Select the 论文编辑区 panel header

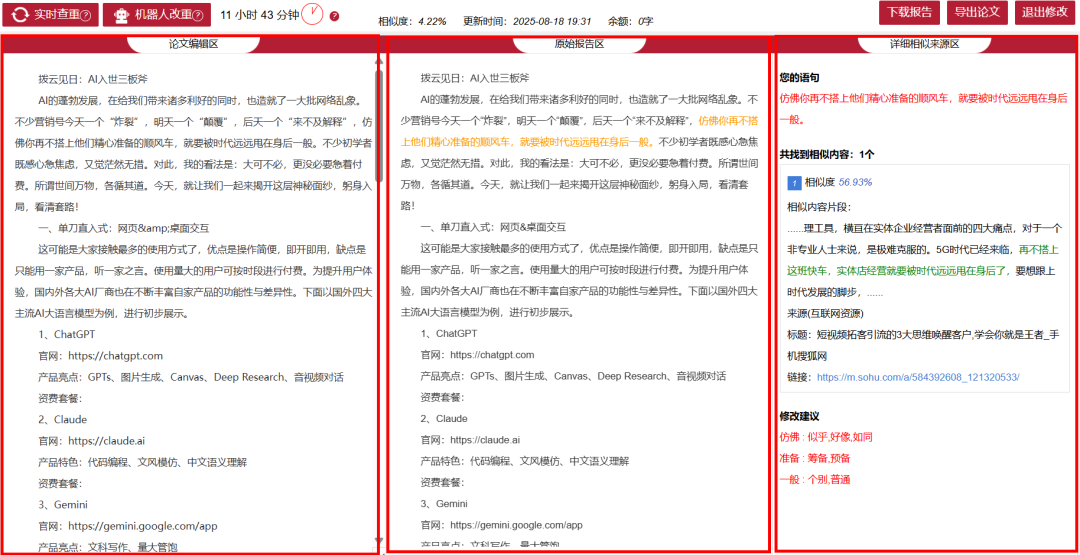click(x=194, y=44)
